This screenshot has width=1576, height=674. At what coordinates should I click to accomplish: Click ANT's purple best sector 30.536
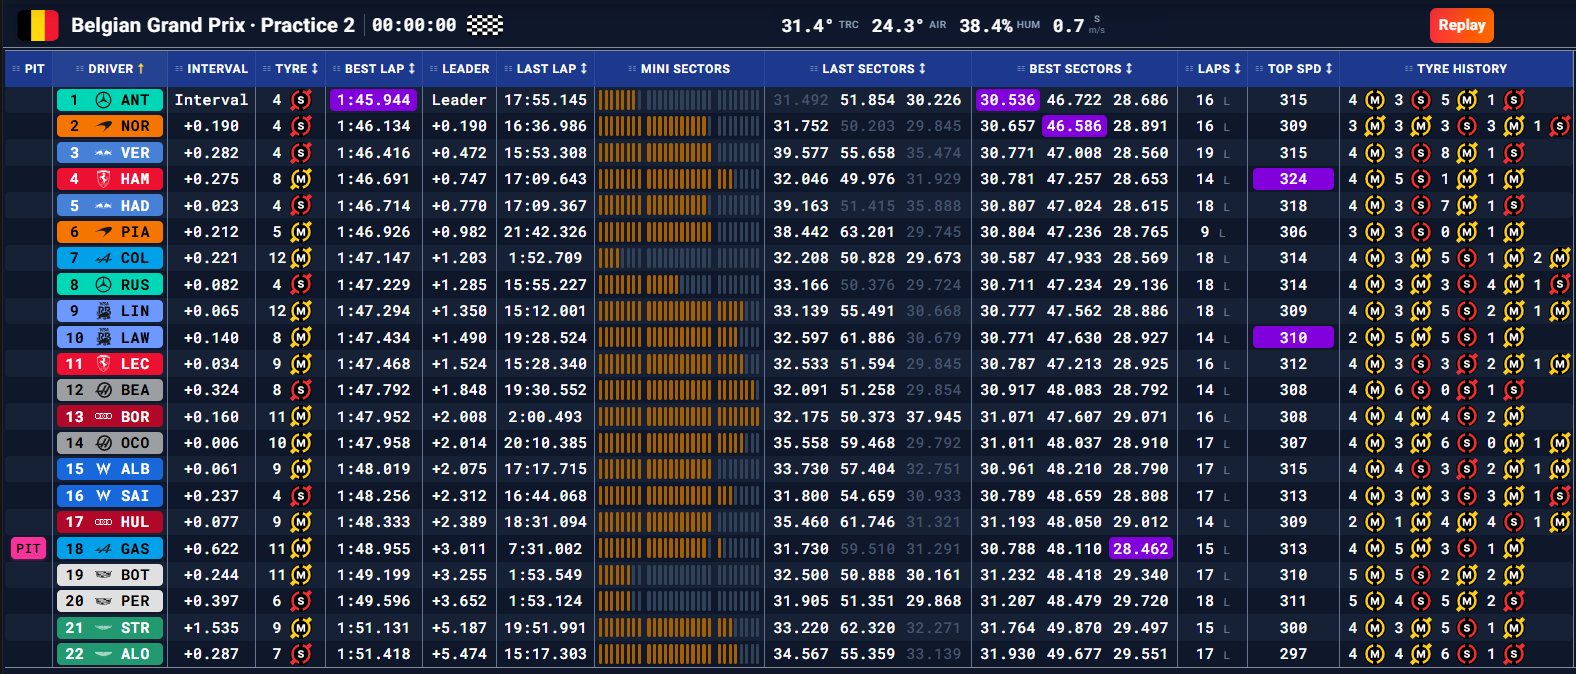[x=1007, y=100]
